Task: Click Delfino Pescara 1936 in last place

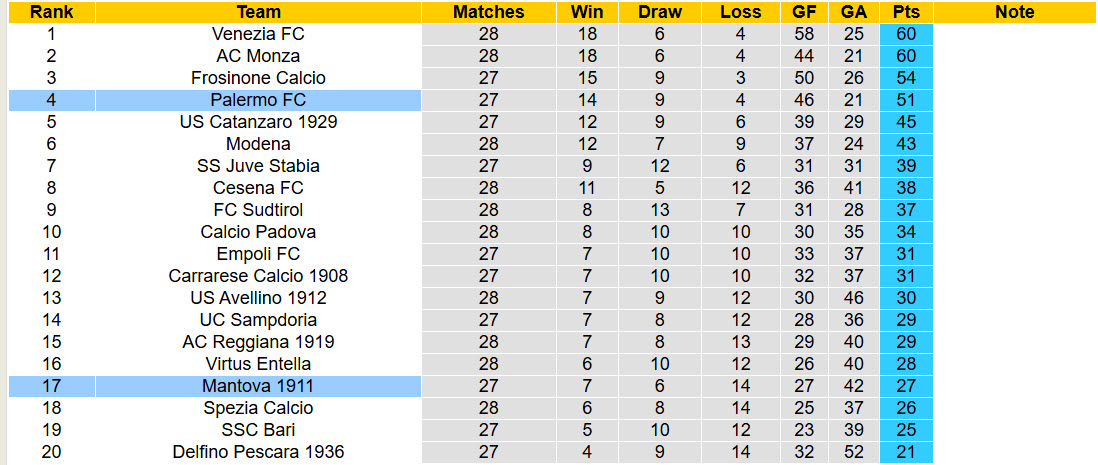Action: [x=258, y=452]
